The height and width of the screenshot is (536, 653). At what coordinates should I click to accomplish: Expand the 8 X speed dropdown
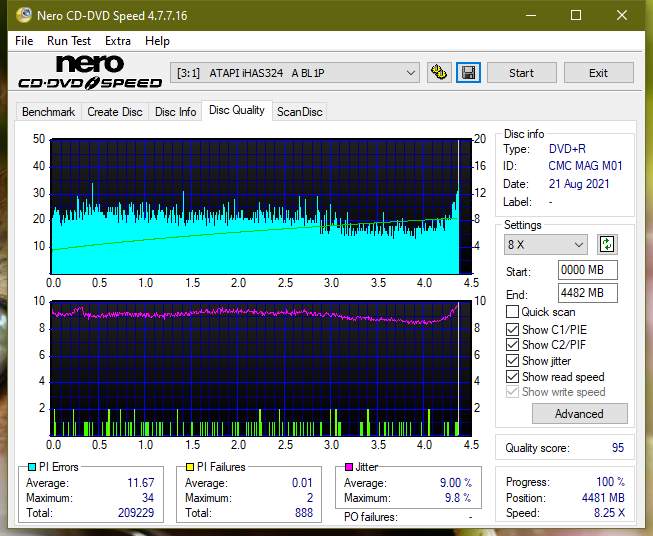546,244
